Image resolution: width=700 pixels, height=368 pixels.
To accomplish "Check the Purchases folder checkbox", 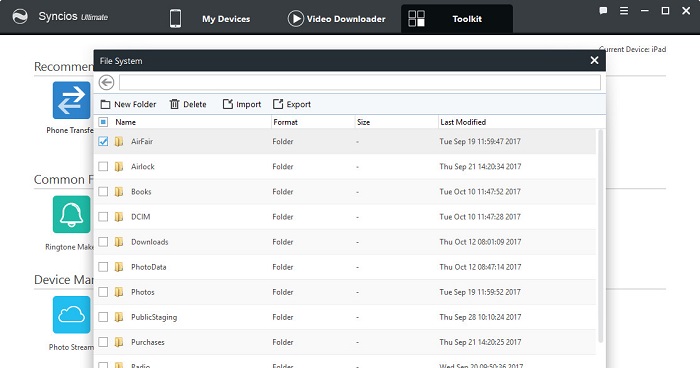I will [103, 342].
